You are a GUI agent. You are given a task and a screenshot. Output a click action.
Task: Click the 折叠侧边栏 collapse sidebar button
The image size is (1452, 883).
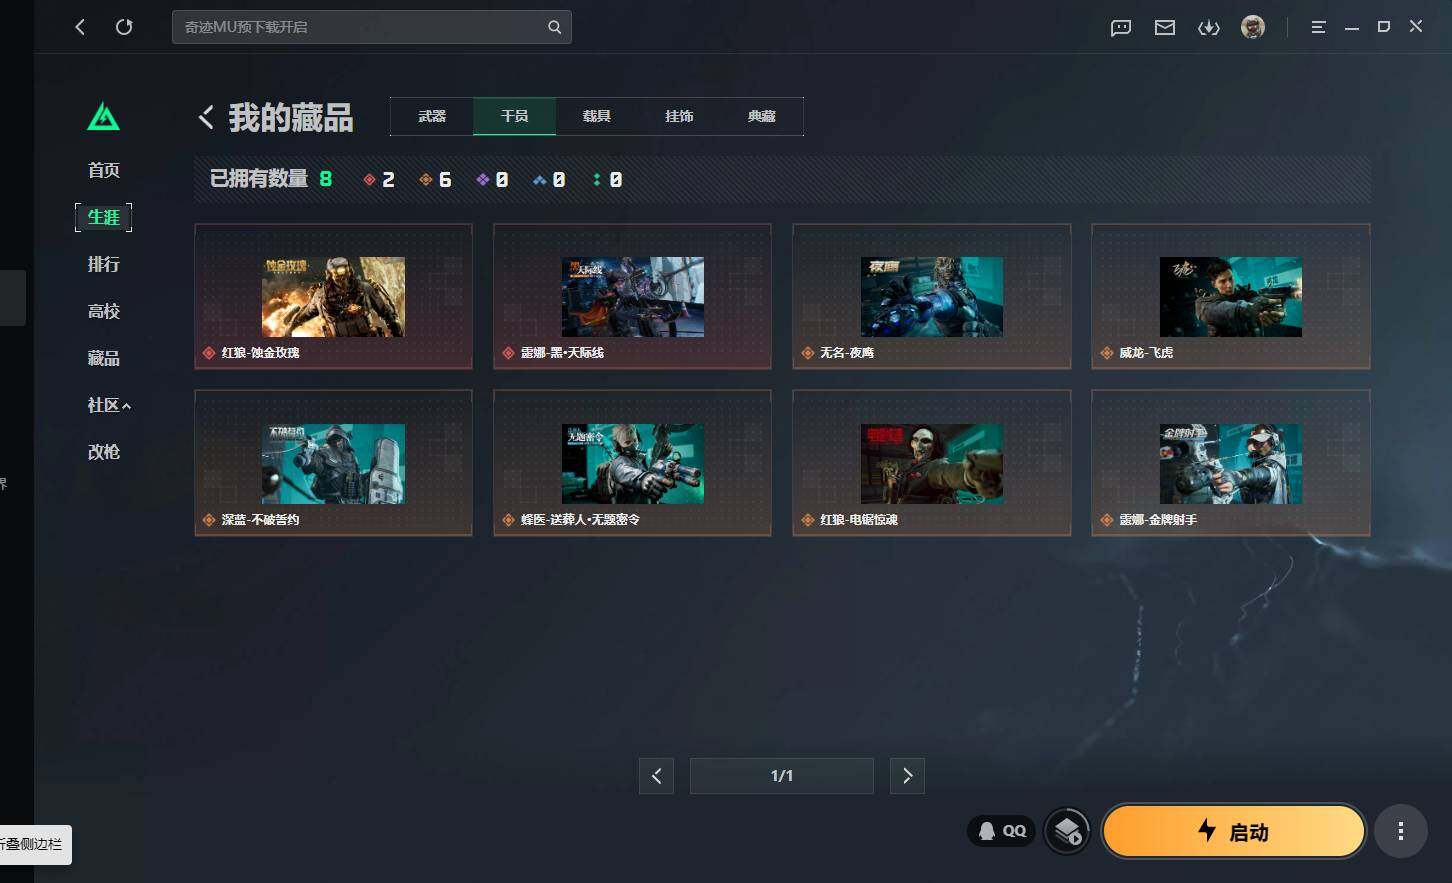tap(33, 844)
